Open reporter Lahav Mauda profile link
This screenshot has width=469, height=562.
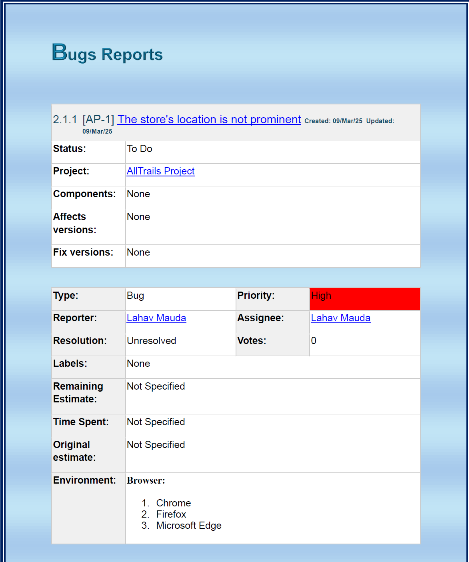click(156, 318)
